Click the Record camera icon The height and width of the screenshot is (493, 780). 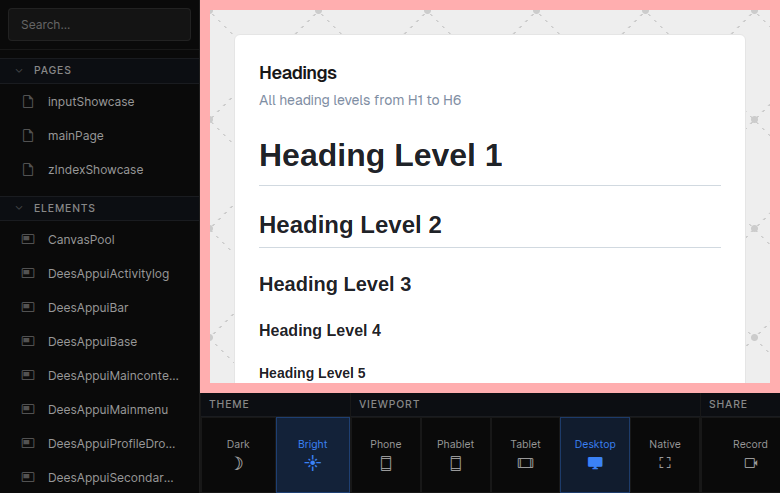(750, 463)
